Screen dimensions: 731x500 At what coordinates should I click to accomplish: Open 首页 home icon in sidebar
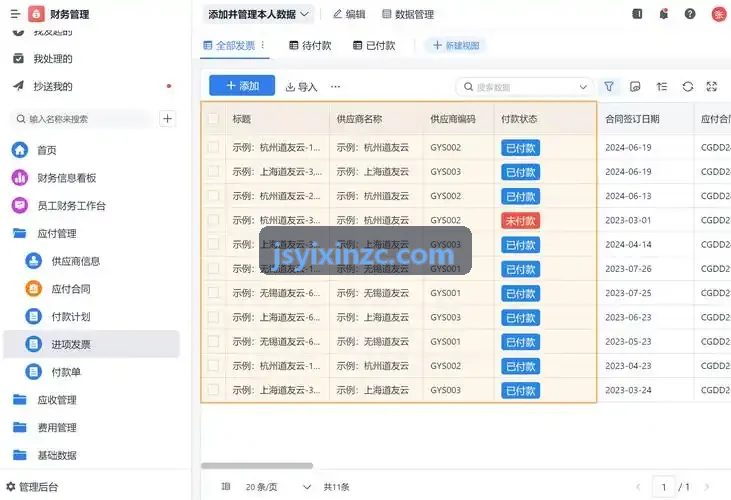point(20,150)
